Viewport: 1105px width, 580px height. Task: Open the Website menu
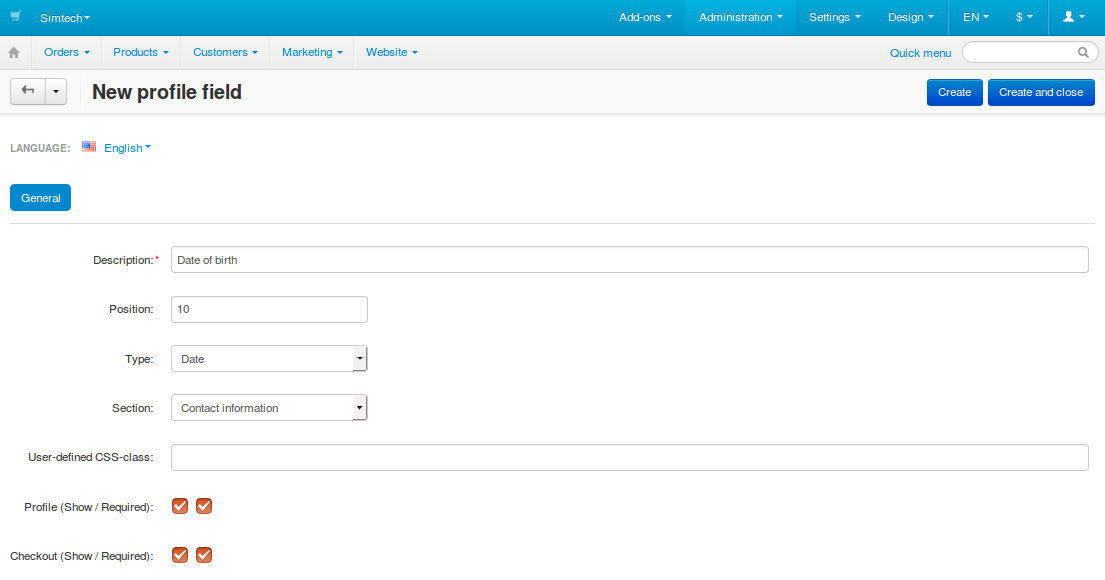pyautogui.click(x=392, y=52)
